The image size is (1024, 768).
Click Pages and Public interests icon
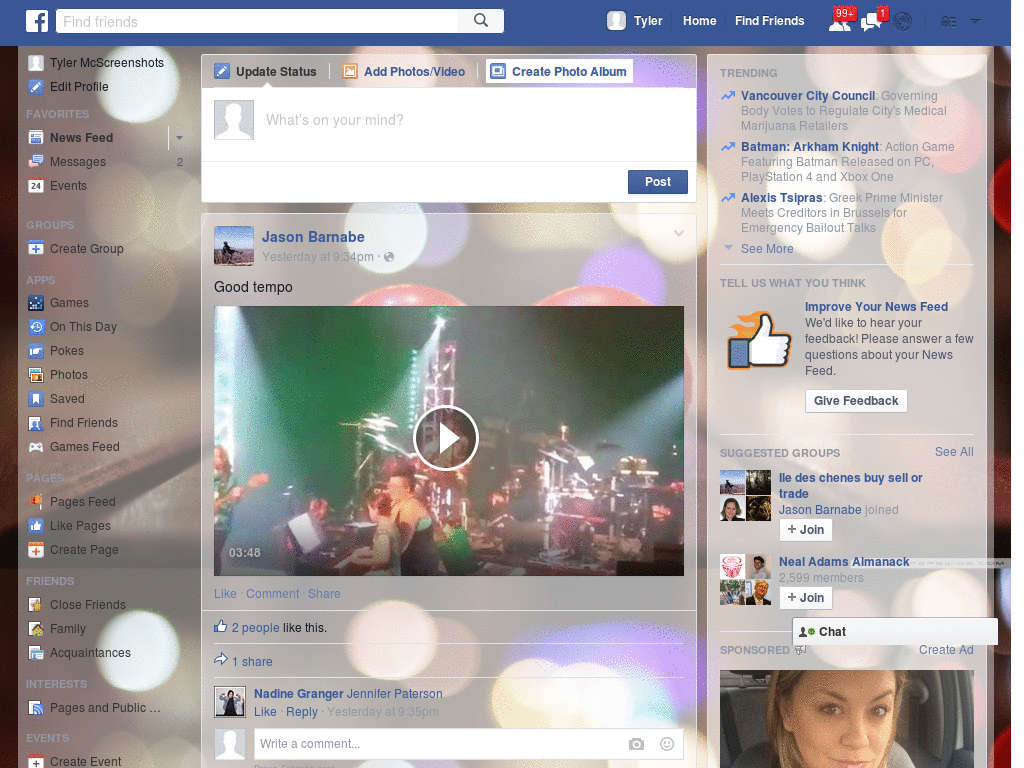(x=36, y=708)
